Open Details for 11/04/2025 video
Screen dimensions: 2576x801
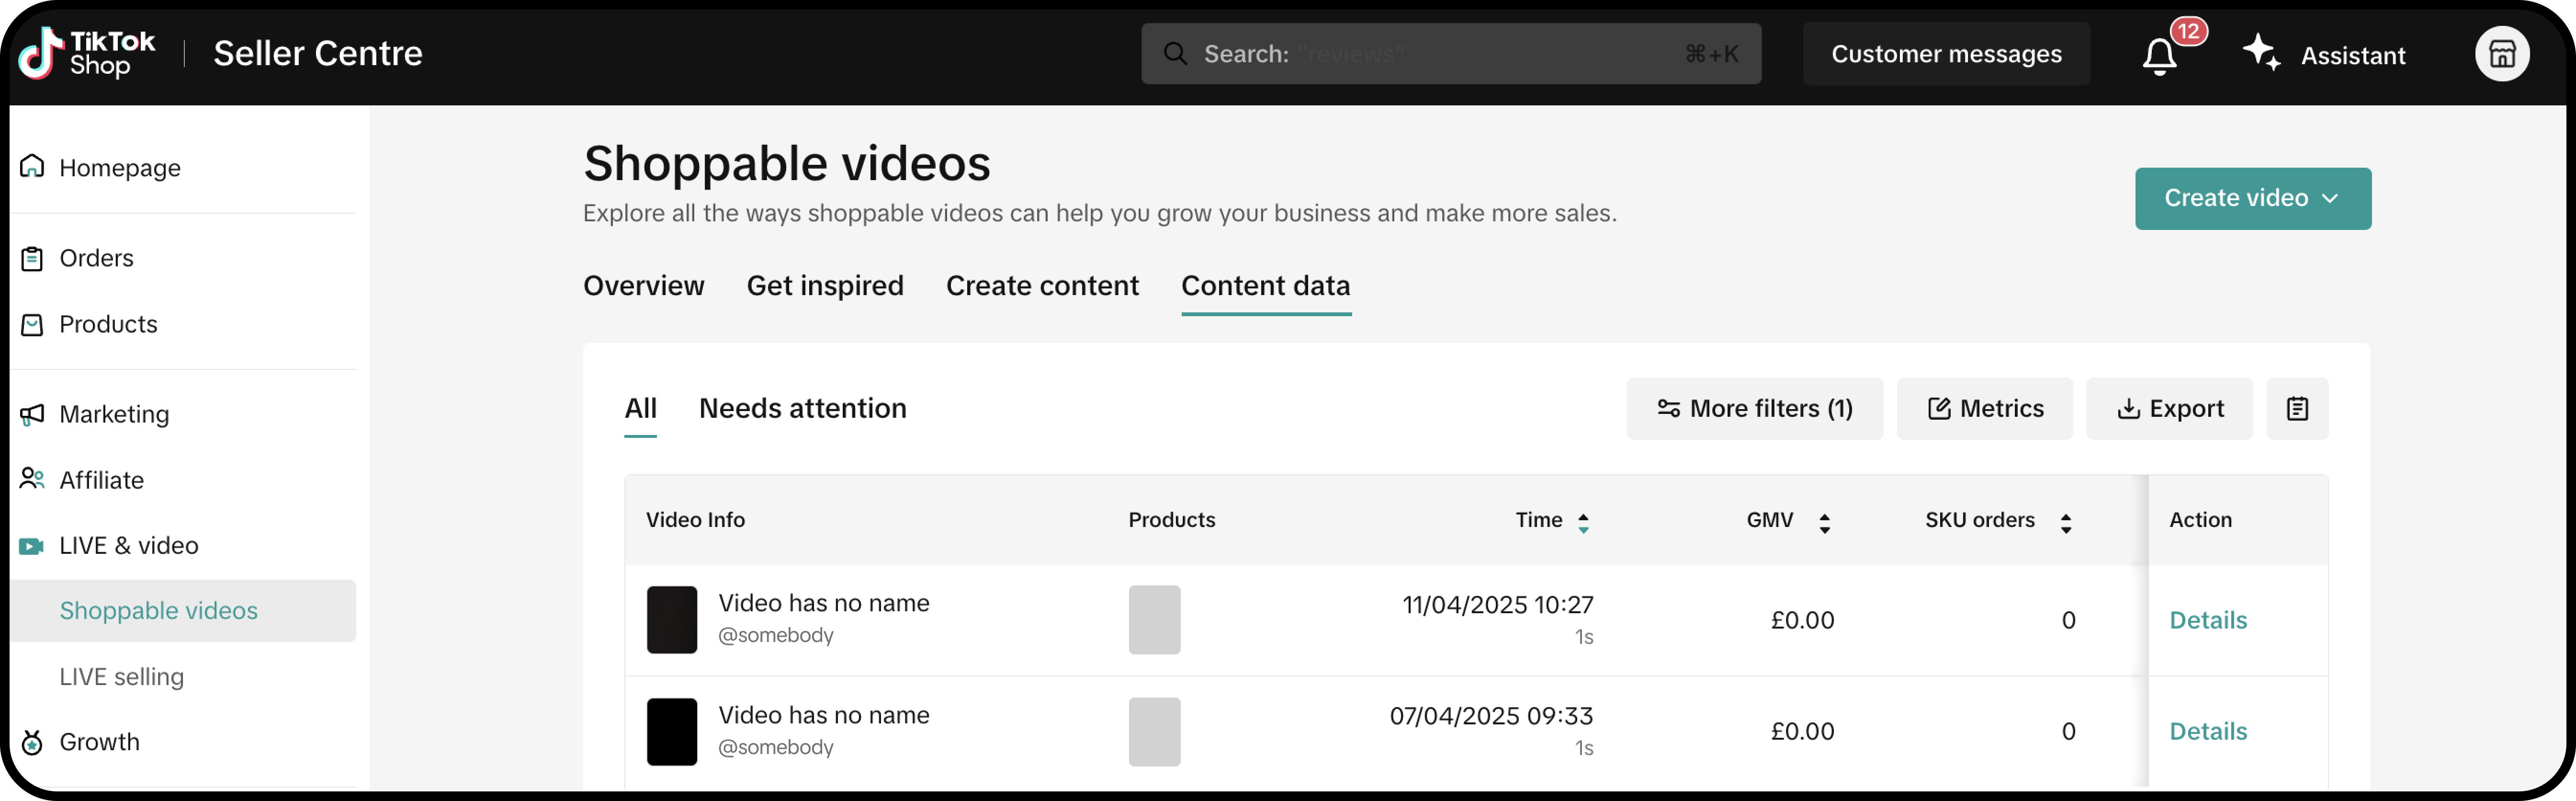point(2207,620)
